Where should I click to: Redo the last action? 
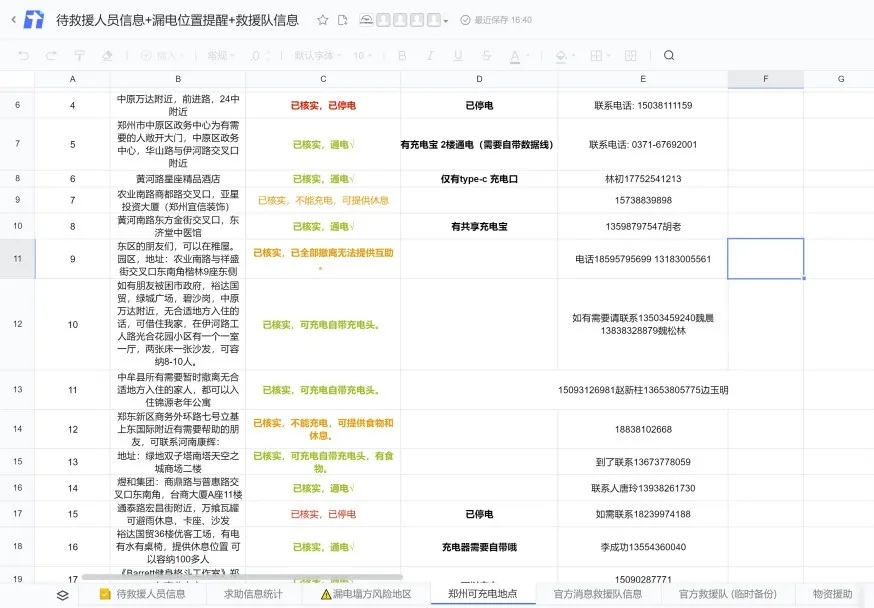51,55
